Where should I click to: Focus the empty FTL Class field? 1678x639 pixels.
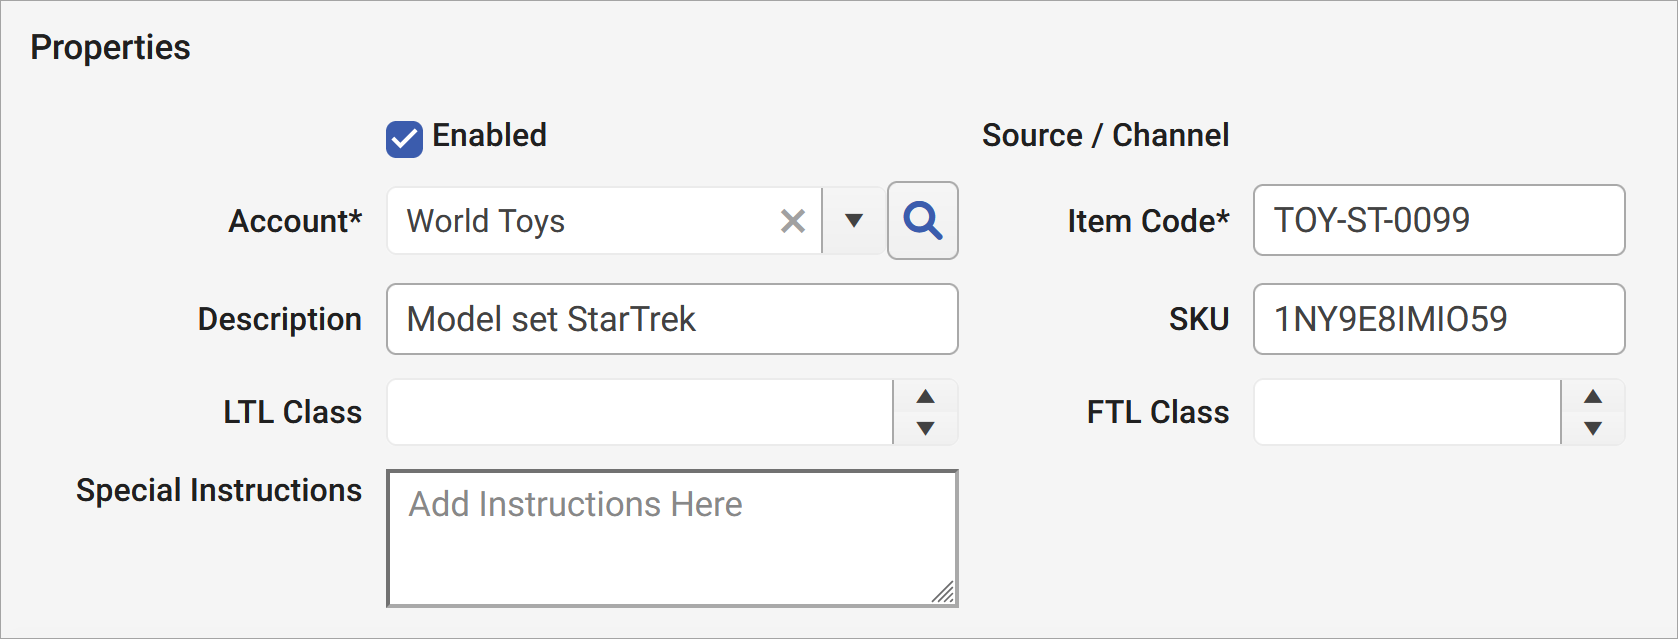coord(1405,411)
